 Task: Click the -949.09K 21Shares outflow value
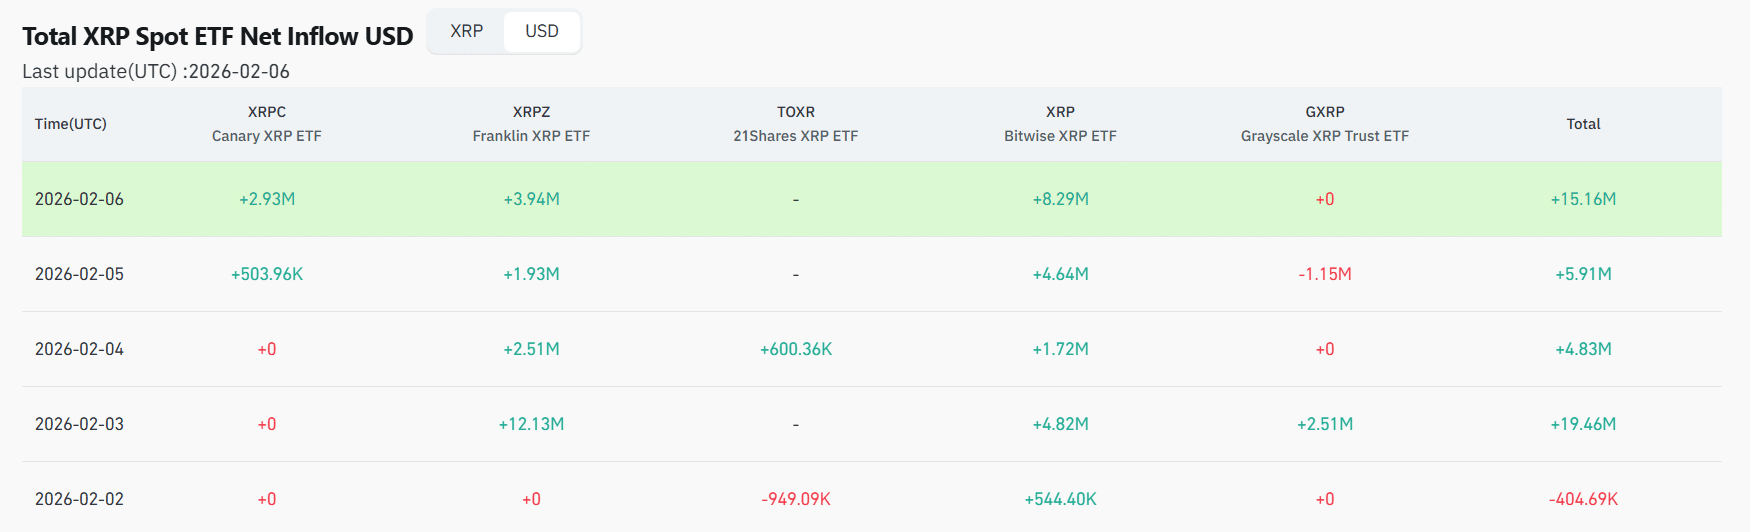(x=795, y=499)
